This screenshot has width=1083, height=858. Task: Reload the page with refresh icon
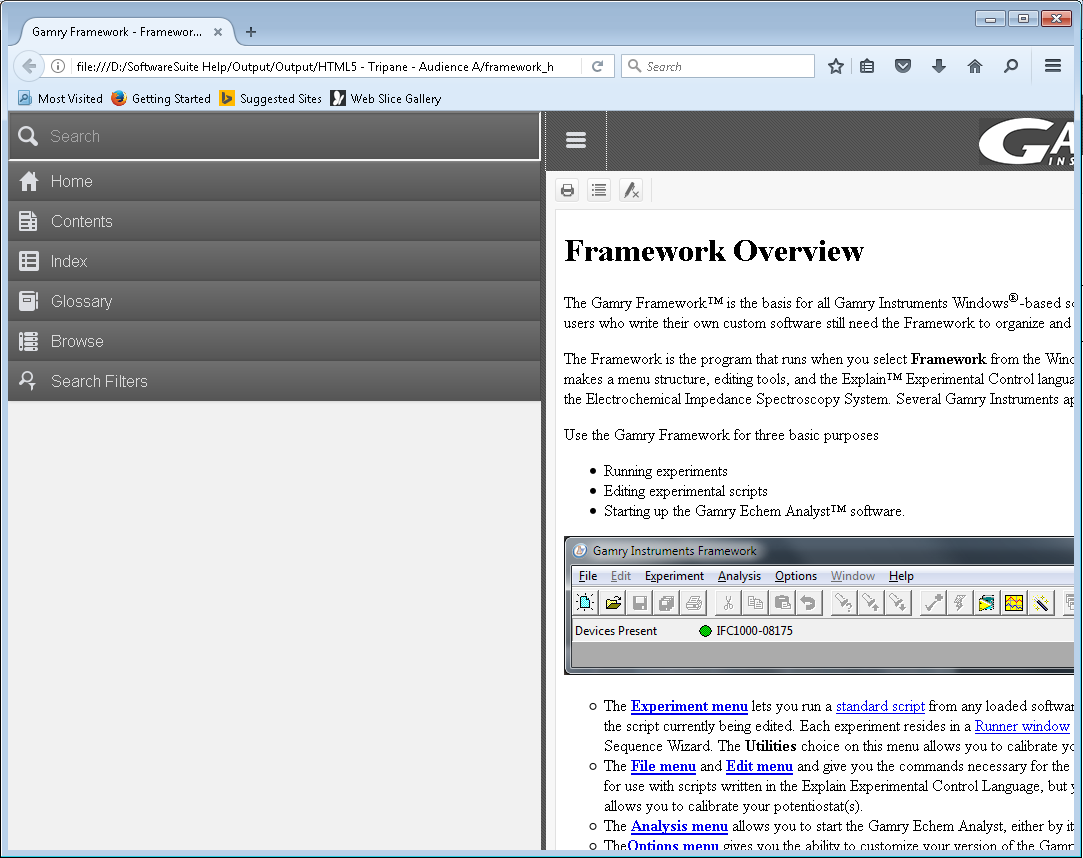598,66
